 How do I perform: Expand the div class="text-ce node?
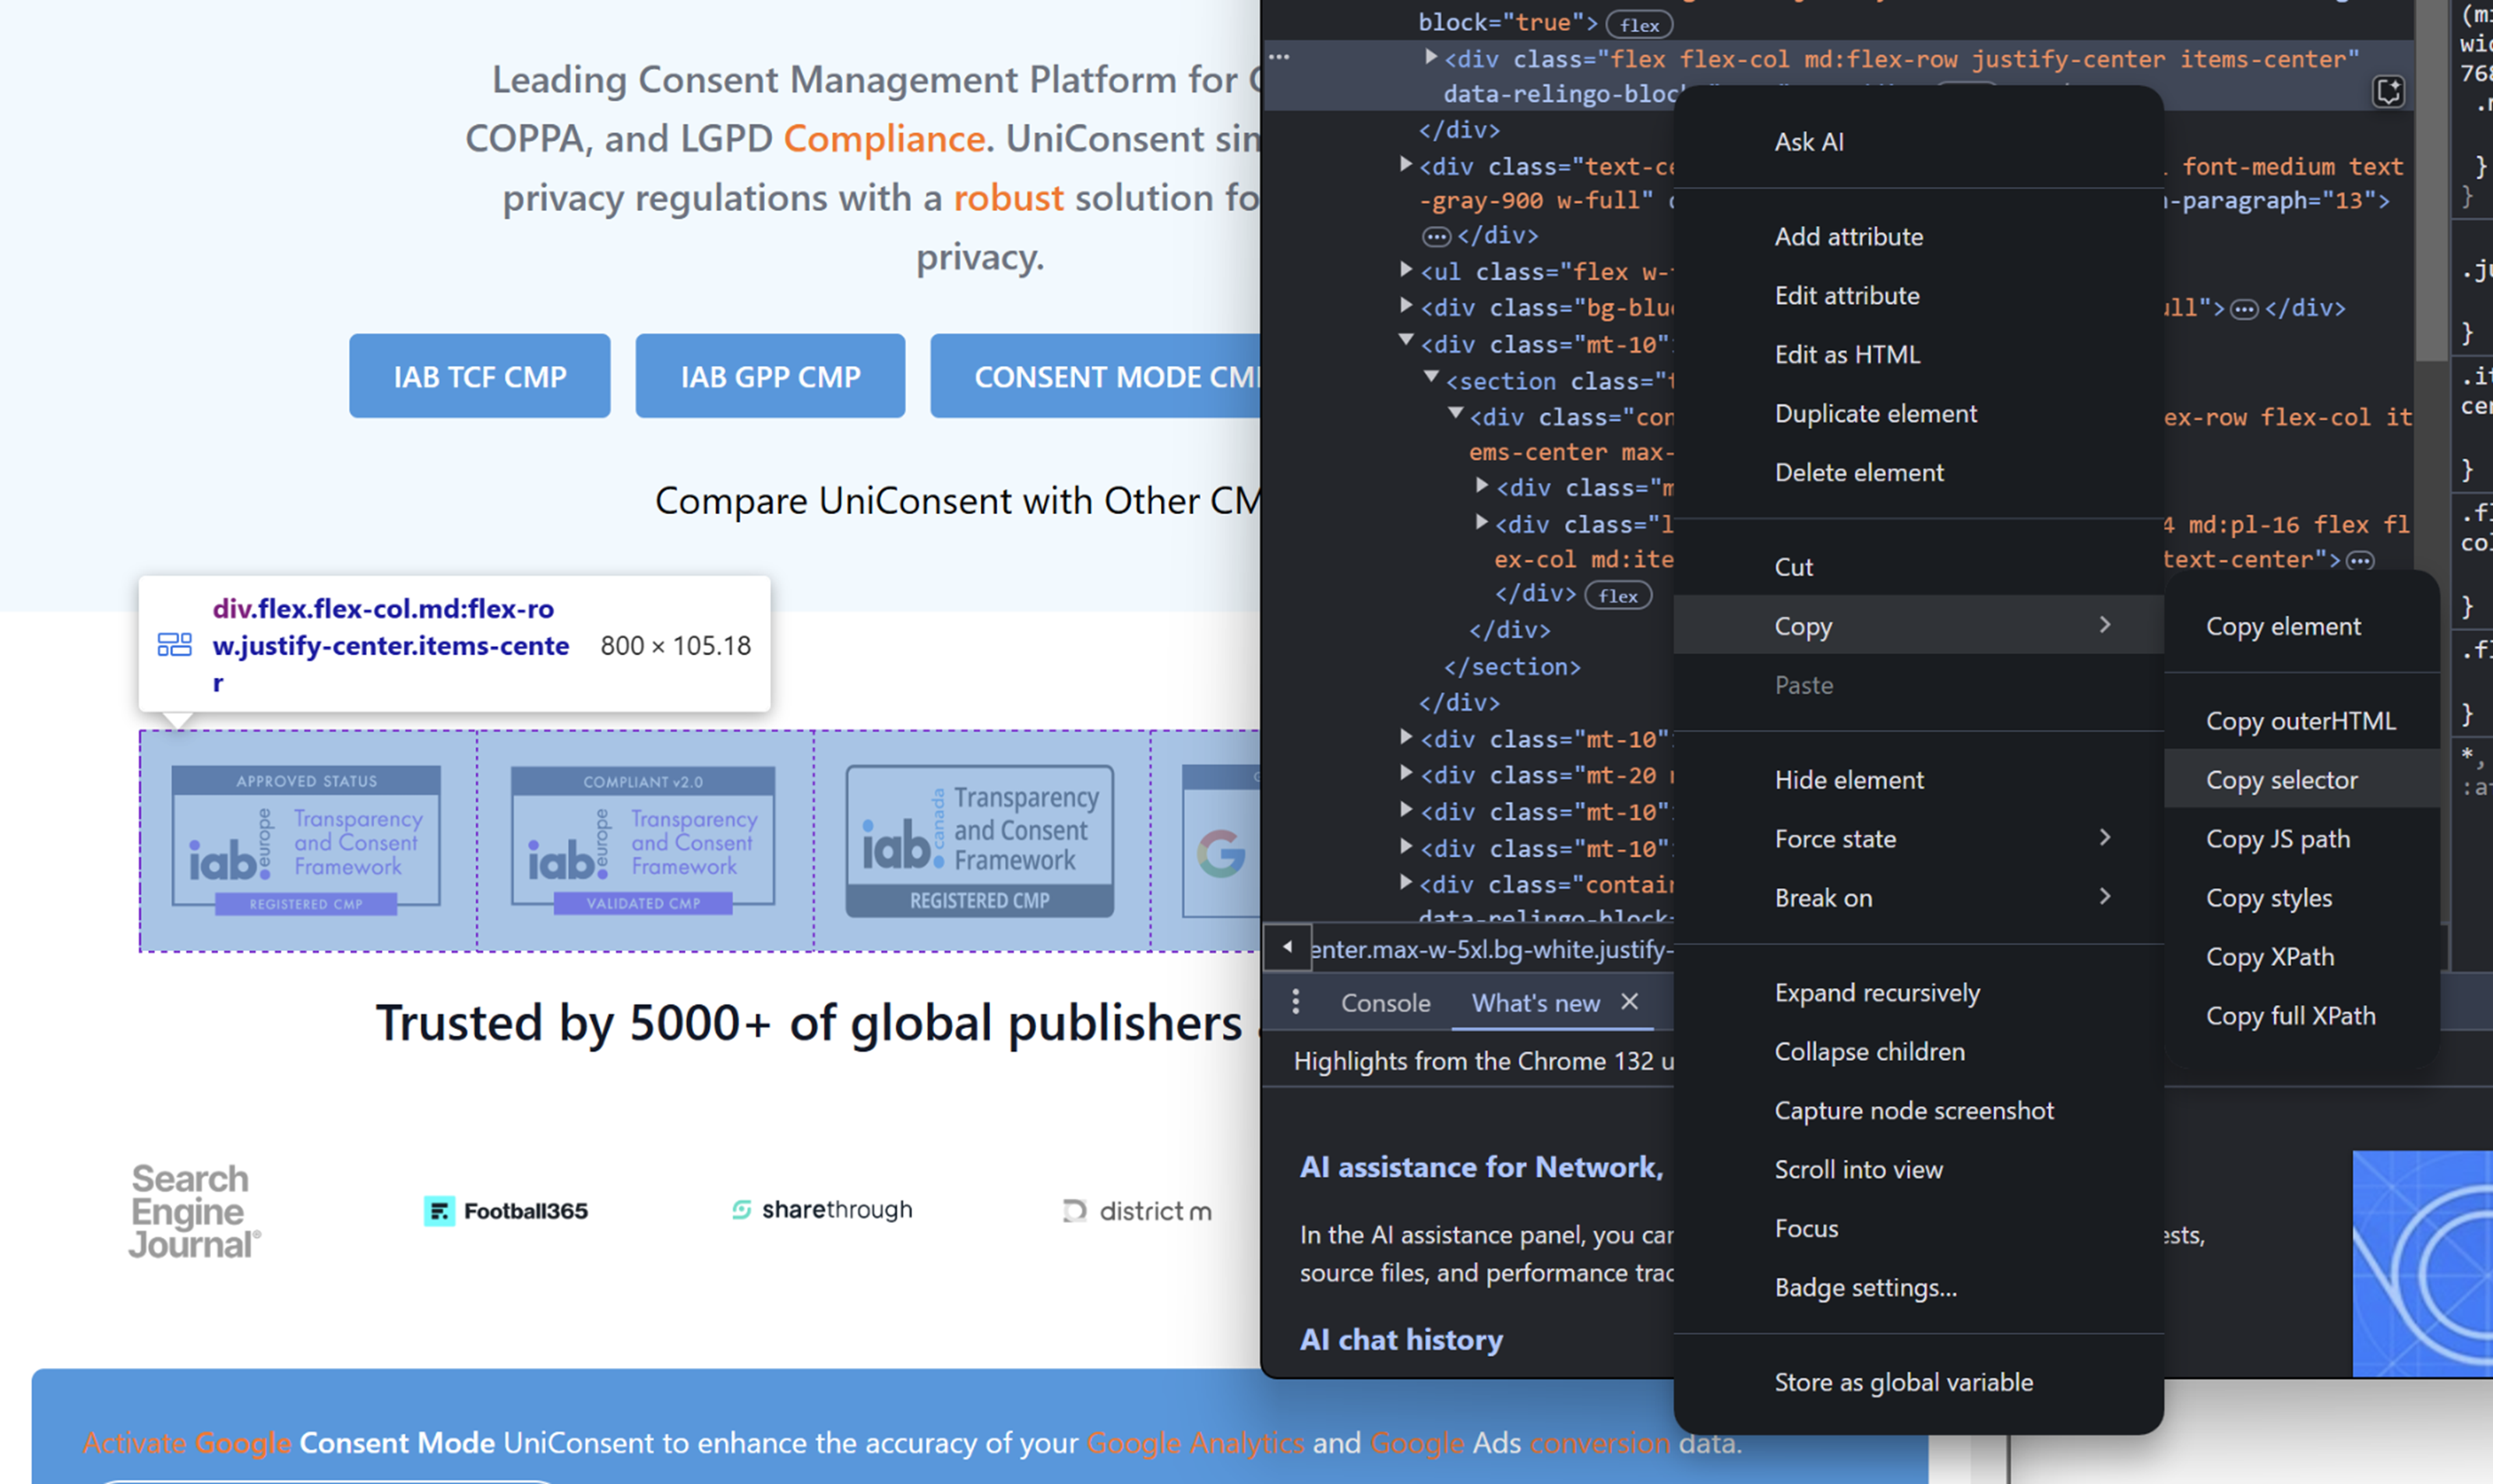point(1406,164)
